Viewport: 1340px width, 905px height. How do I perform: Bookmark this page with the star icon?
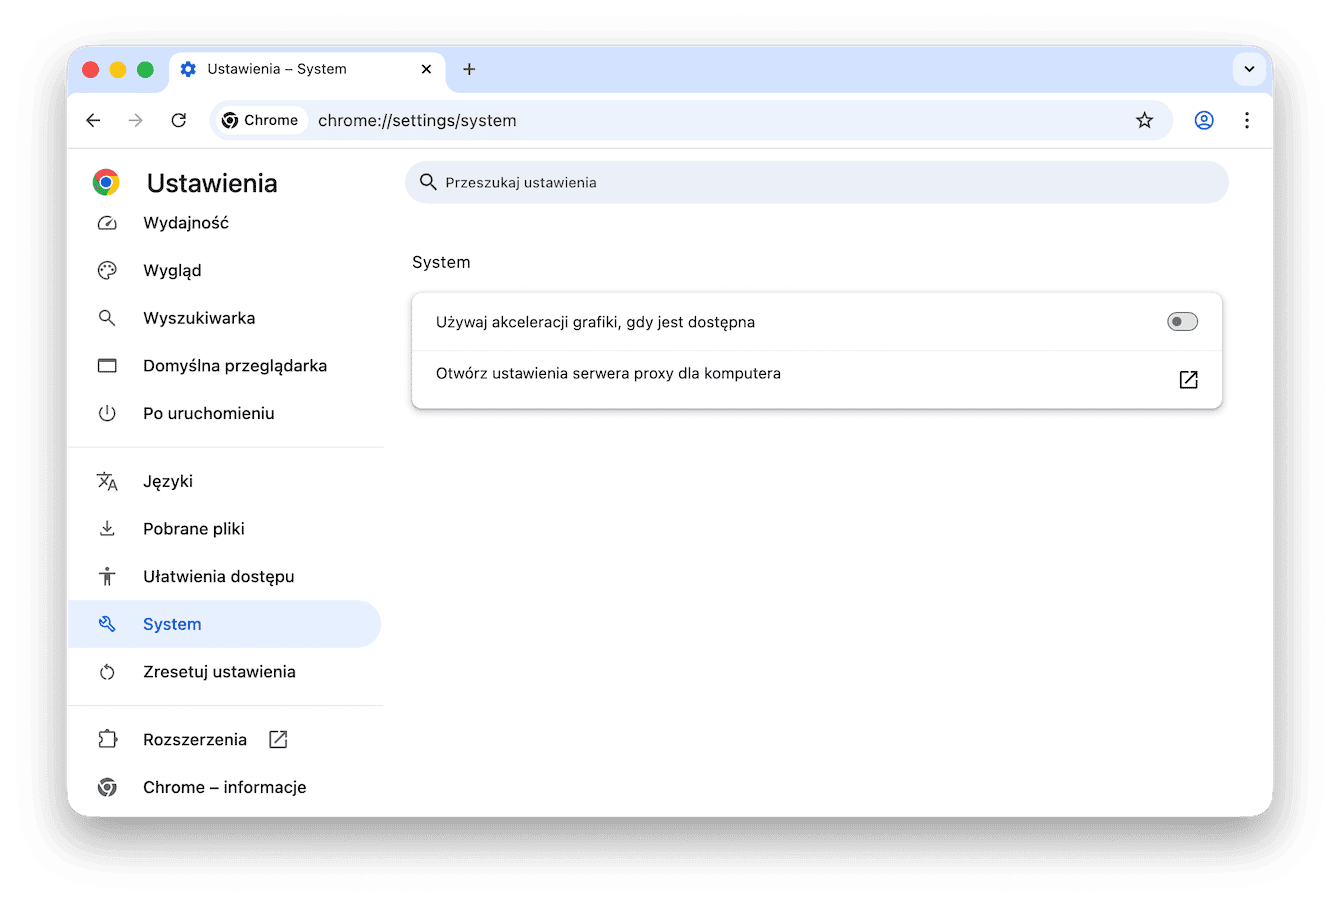tap(1144, 120)
